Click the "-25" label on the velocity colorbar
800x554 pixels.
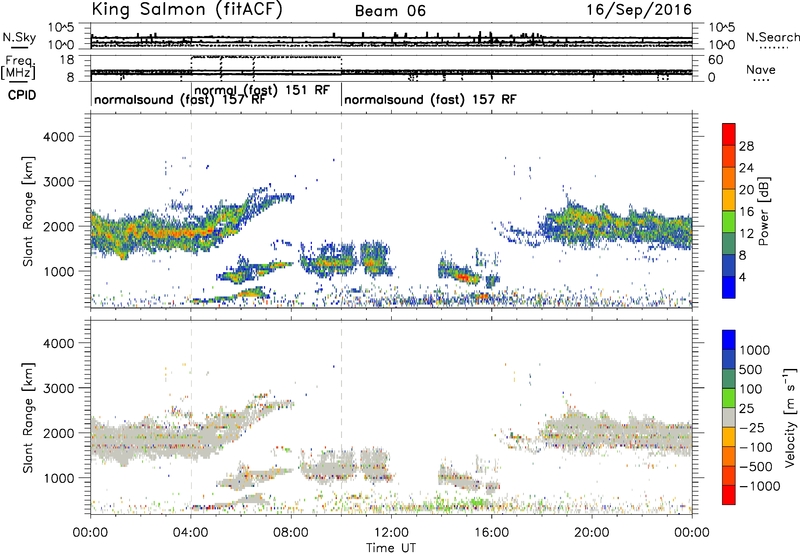754,428
